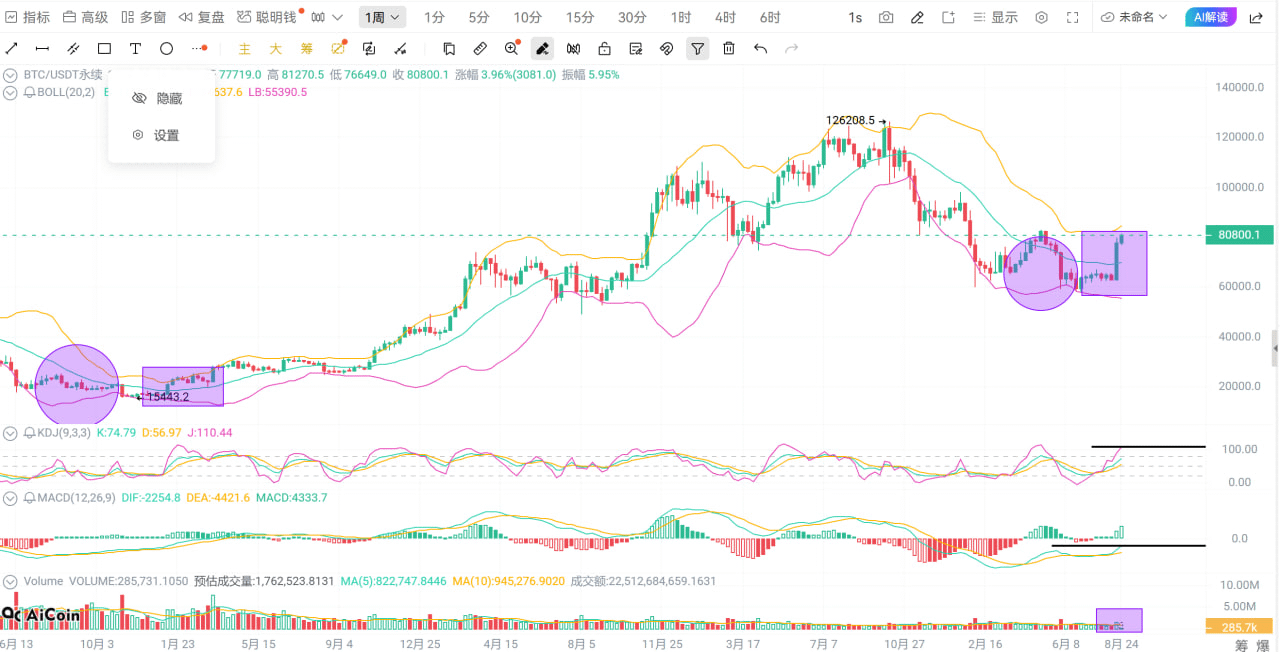Click the 爆 button at bottom right
Screen dimensions: 1280x652
click(1263, 645)
